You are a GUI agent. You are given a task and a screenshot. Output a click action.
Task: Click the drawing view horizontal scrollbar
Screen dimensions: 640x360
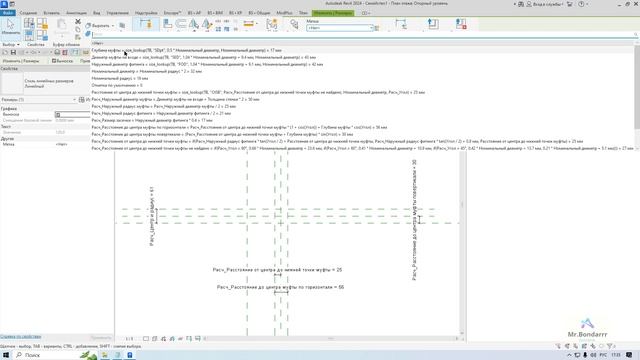coord(331,338)
